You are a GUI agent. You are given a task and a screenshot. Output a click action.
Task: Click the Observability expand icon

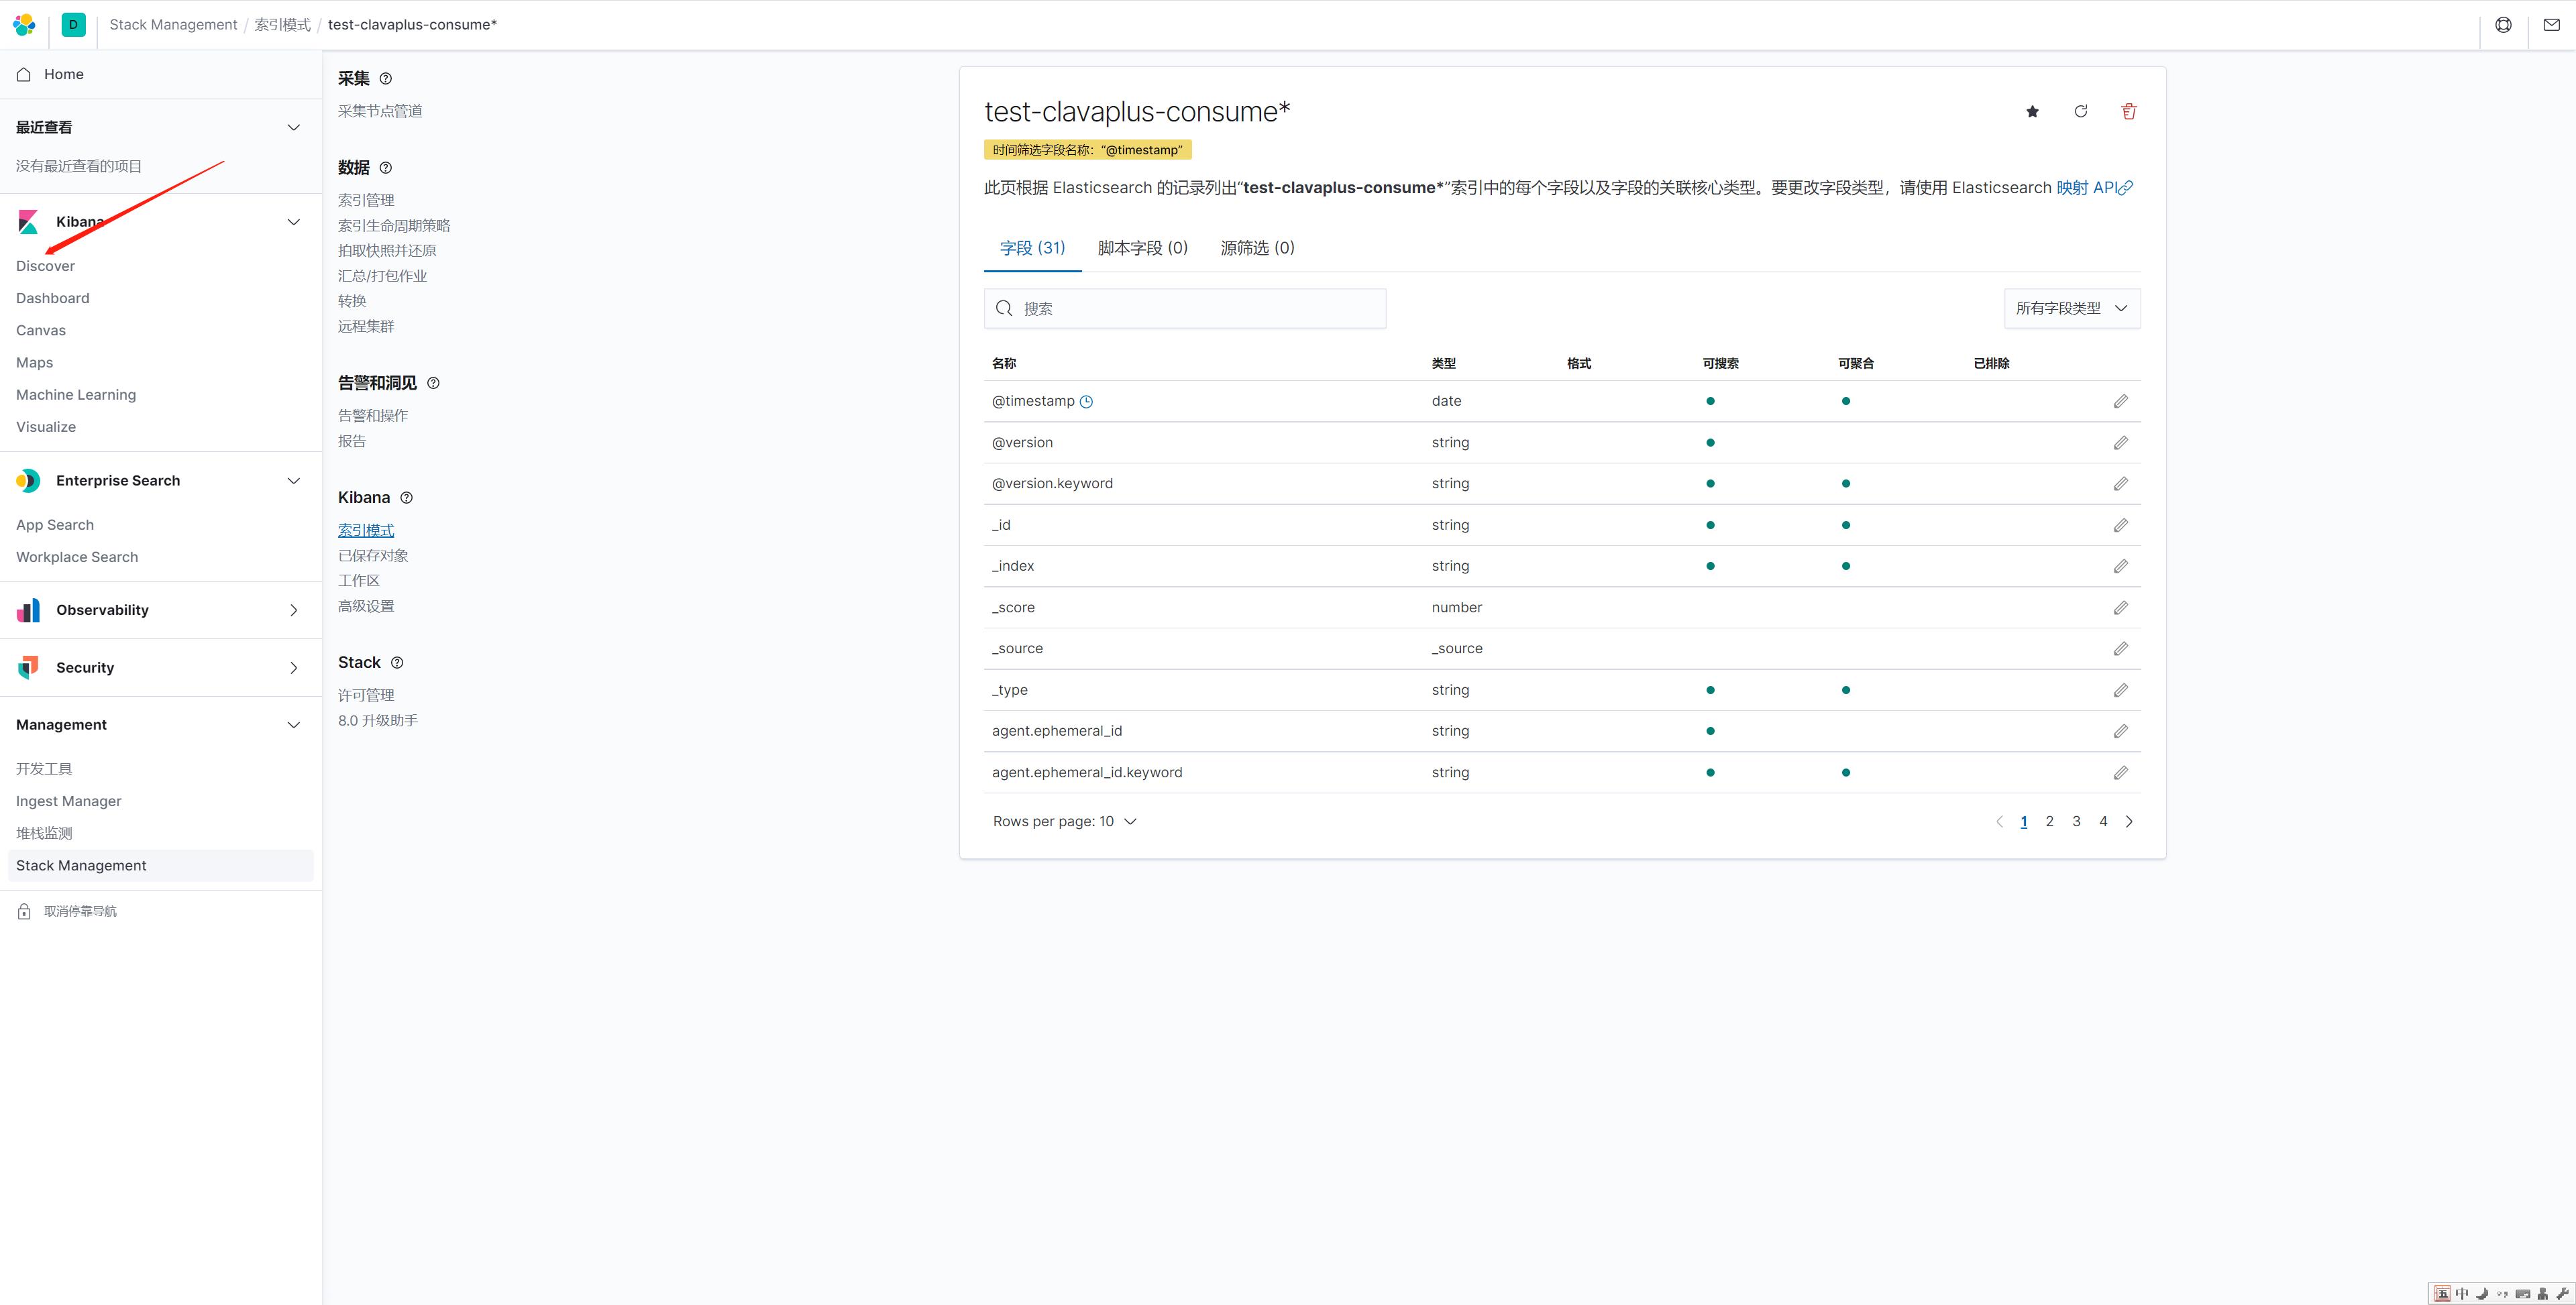coord(293,609)
